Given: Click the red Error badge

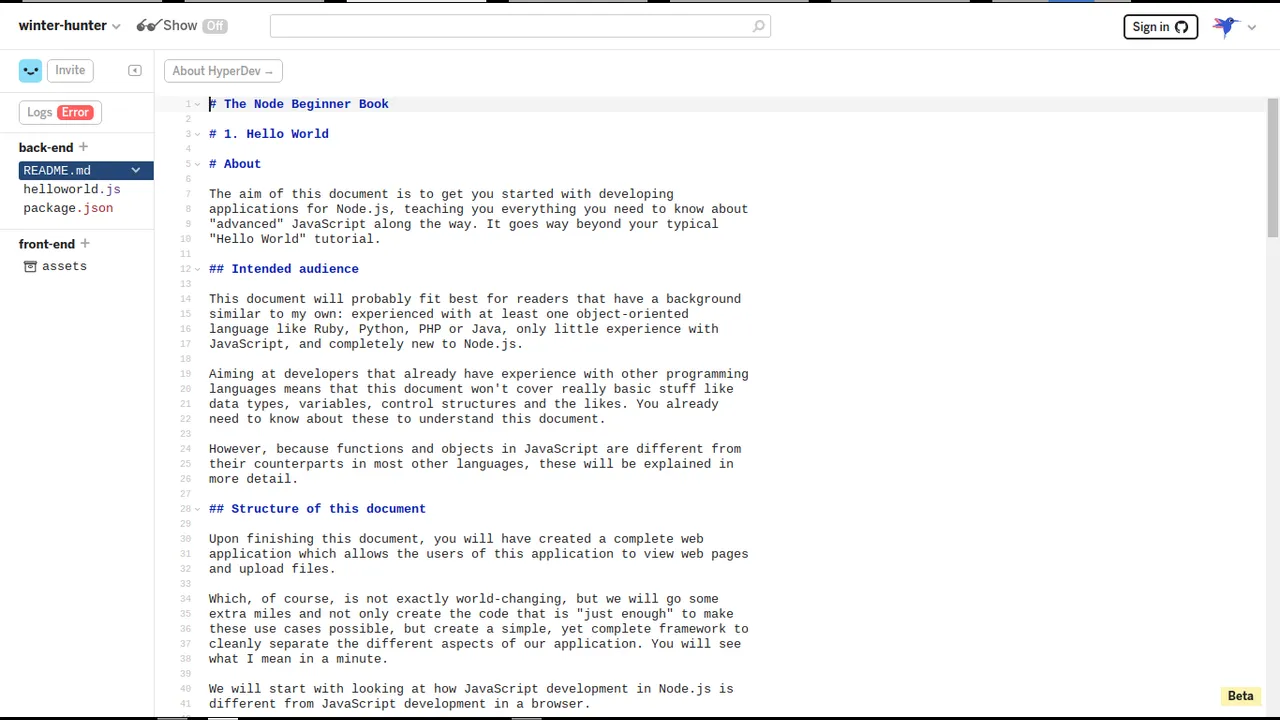Looking at the screenshot, I should 75,112.
